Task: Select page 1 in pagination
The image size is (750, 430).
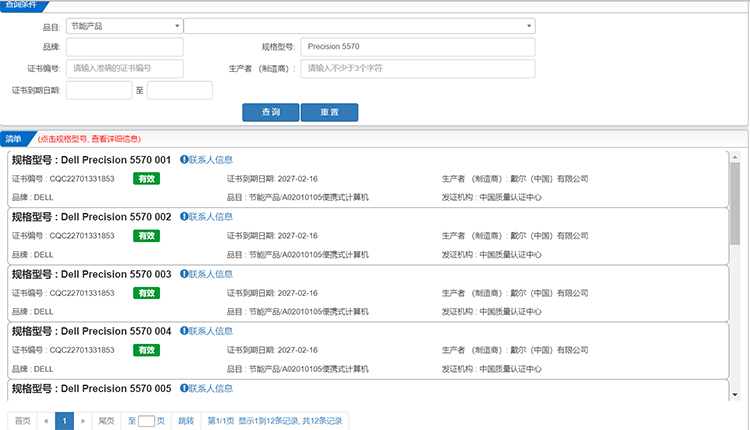Action: coord(64,421)
